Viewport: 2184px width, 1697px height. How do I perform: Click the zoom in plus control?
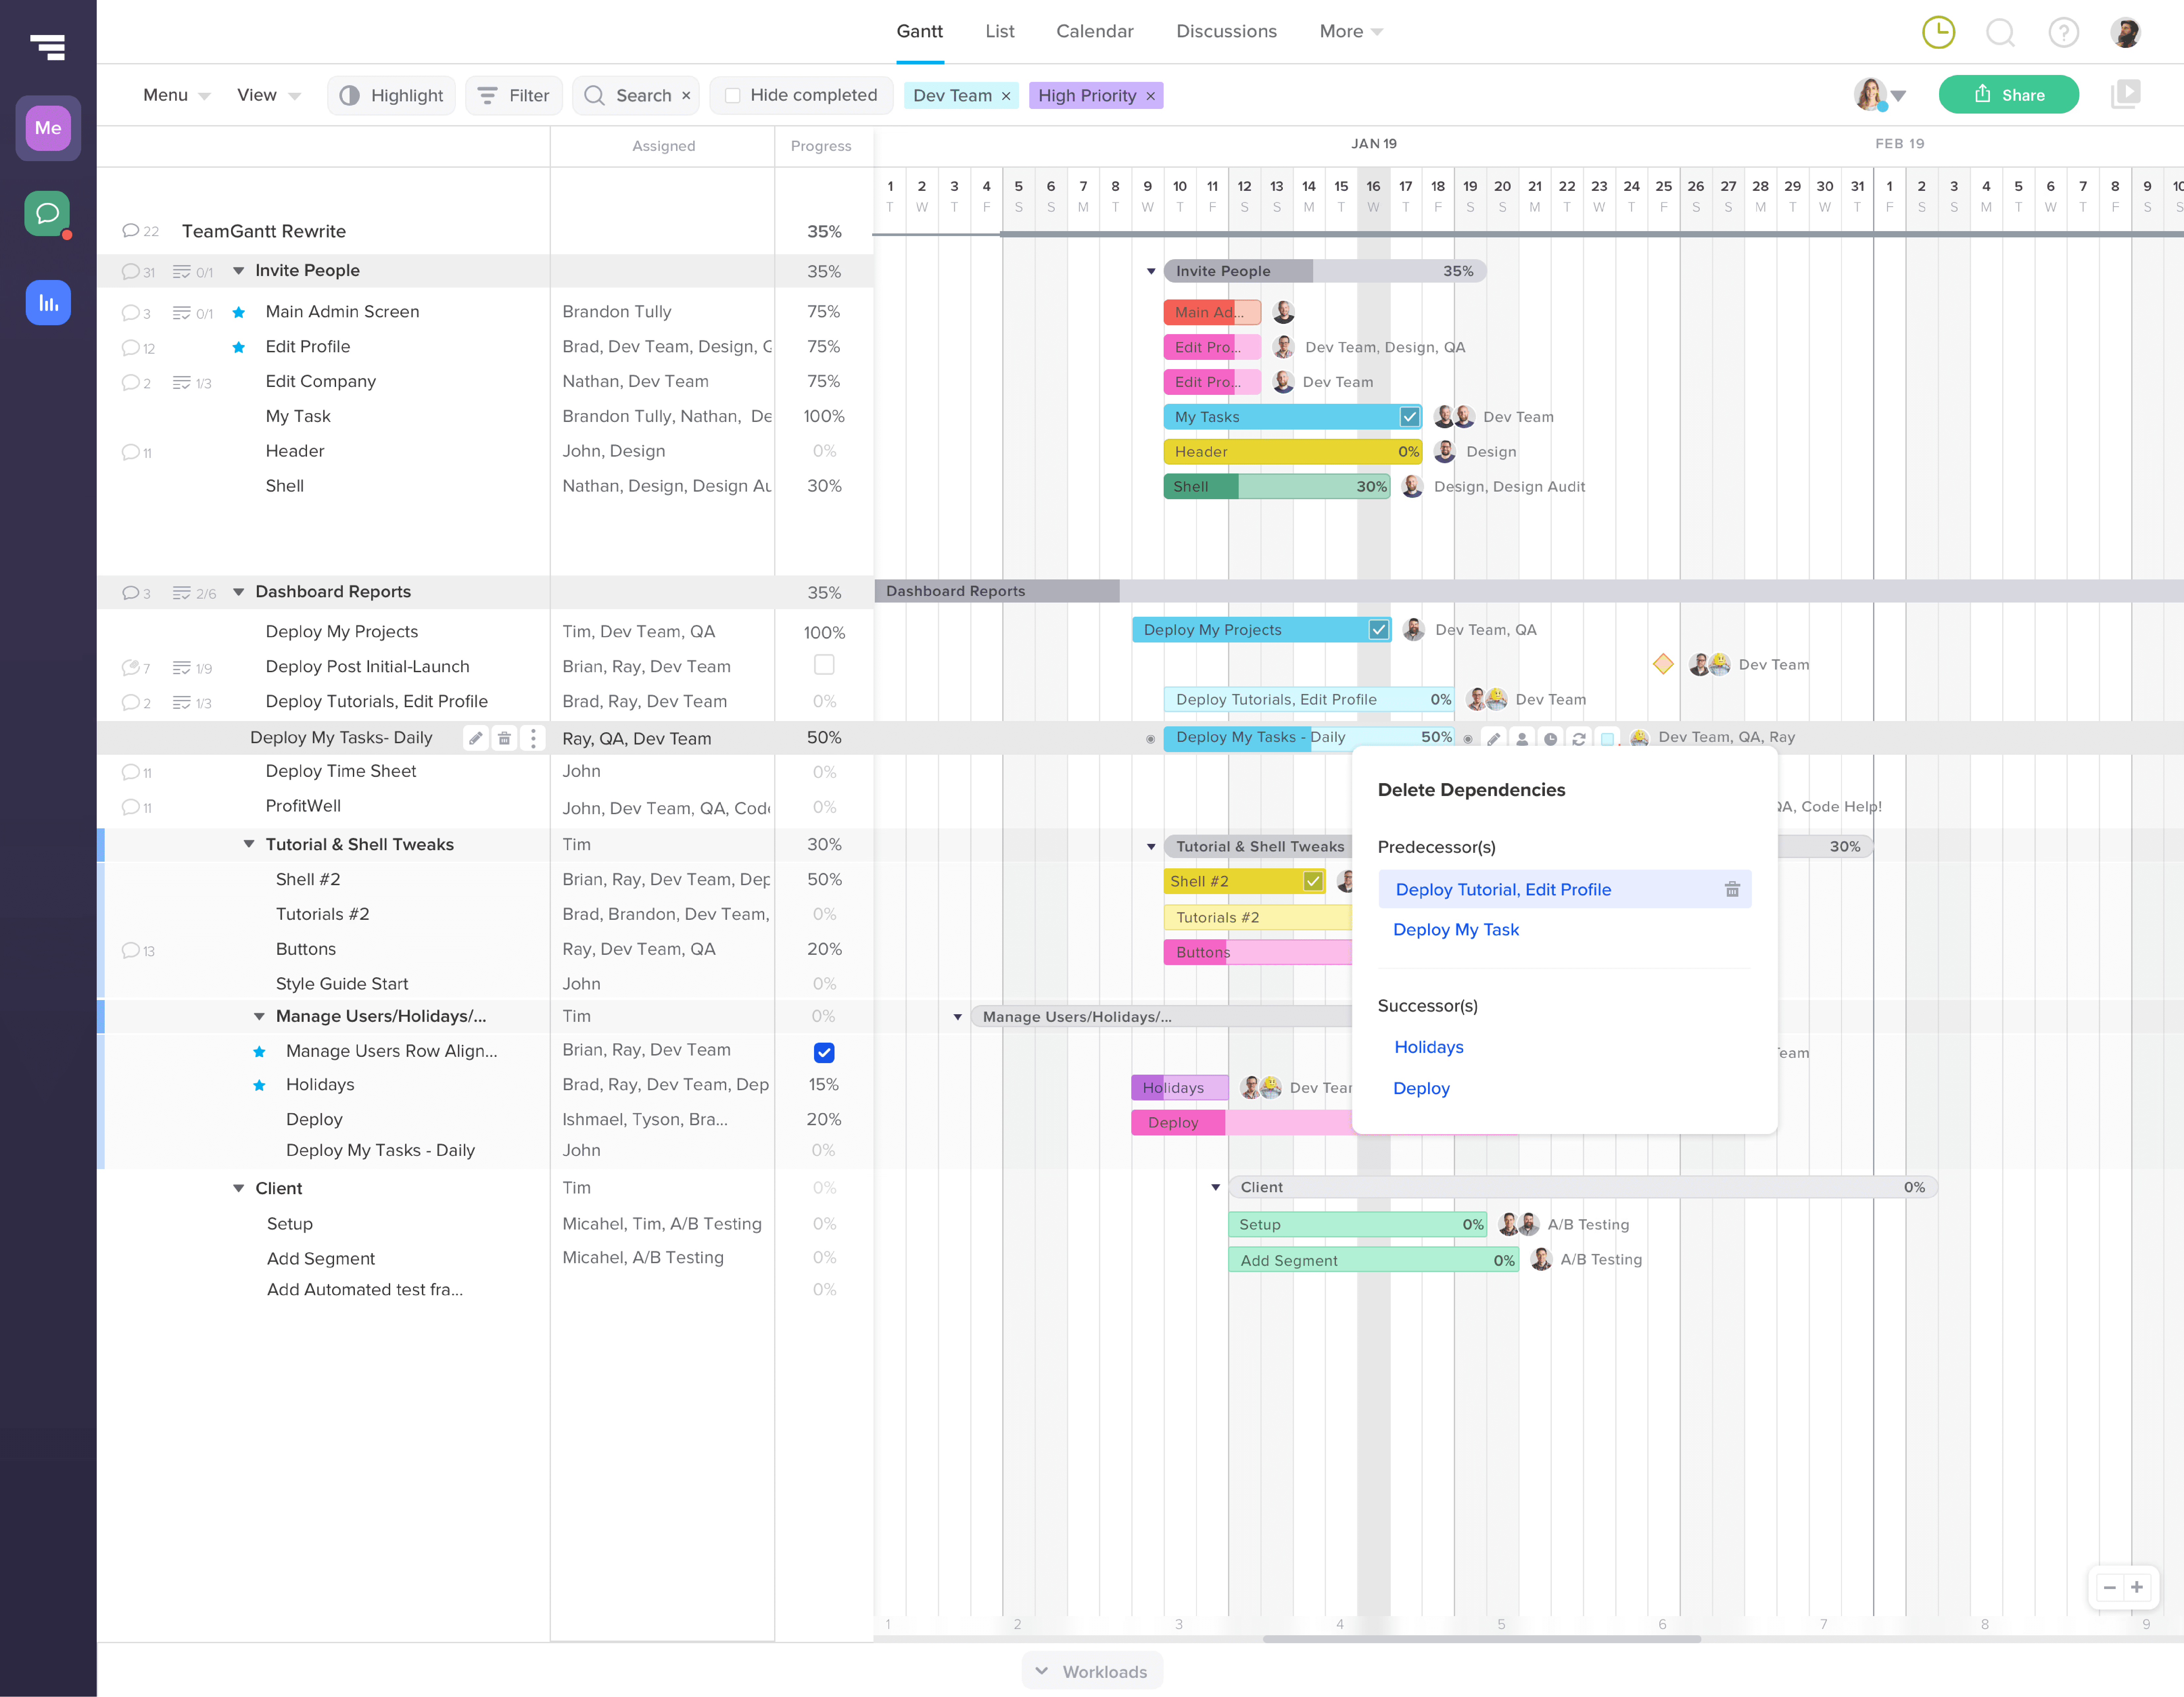point(2137,1587)
